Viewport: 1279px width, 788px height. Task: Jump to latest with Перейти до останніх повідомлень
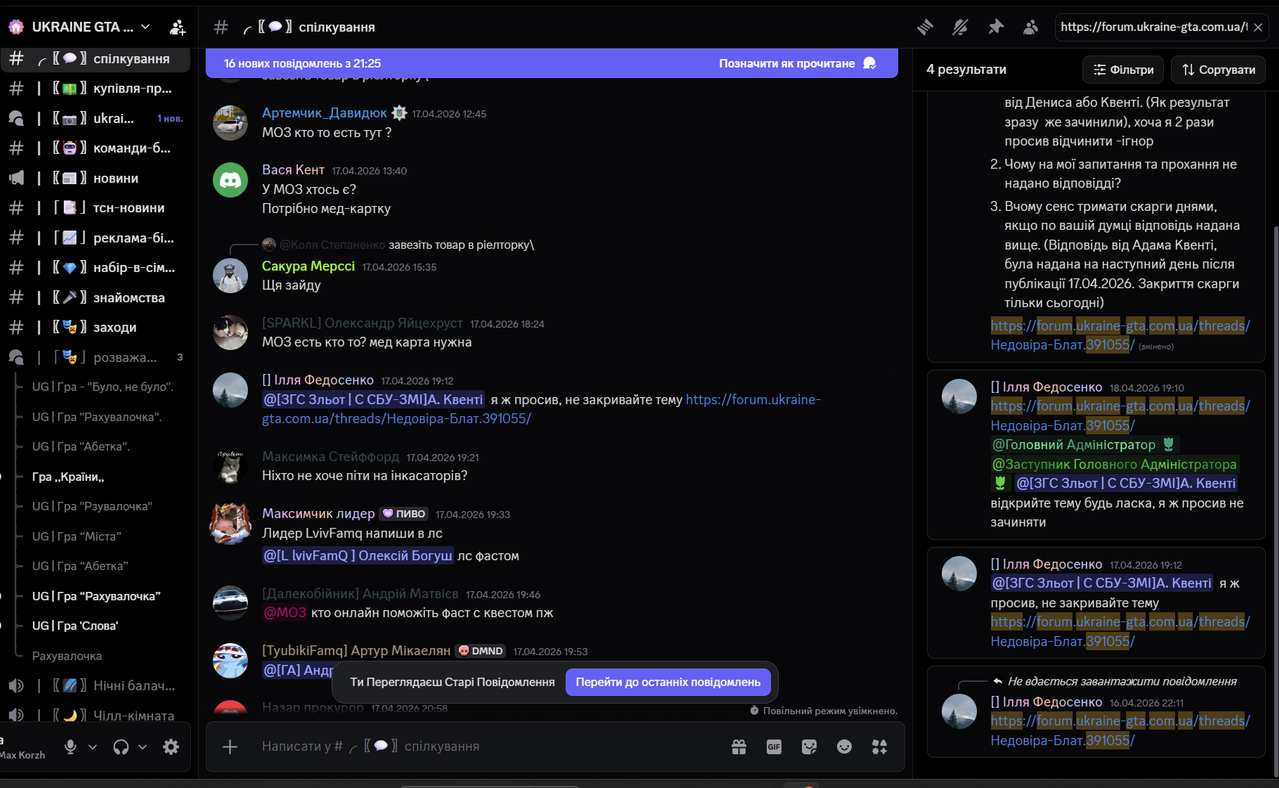[668, 682]
